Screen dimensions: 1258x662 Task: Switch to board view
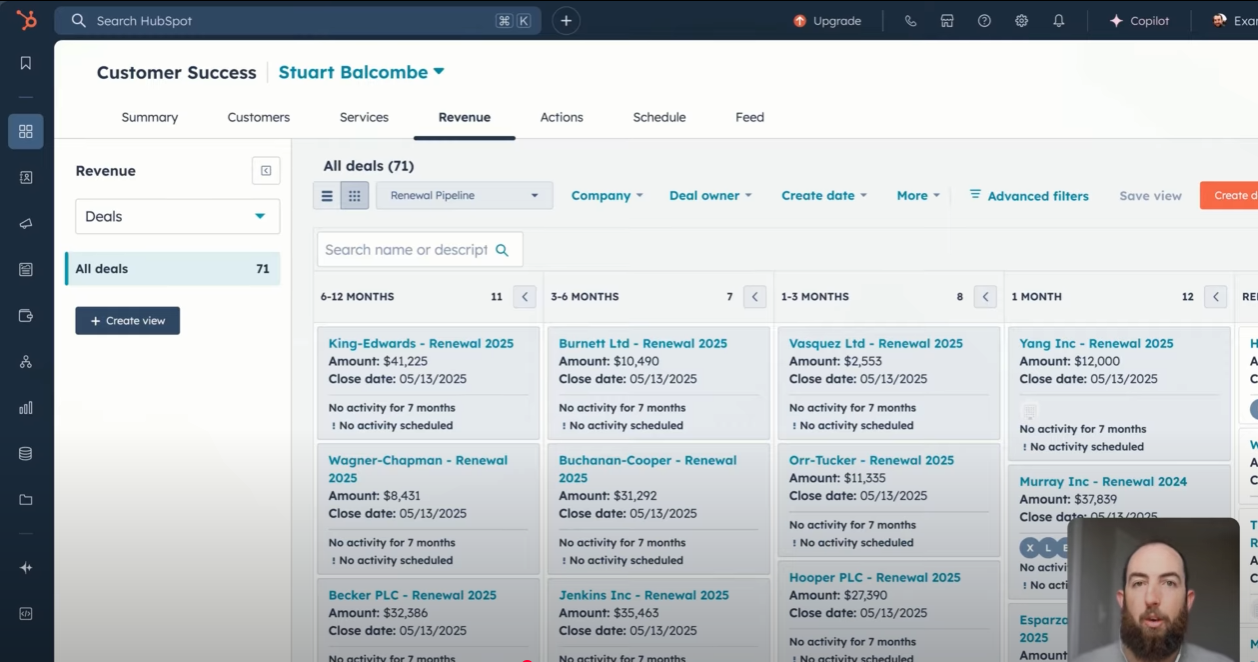click(355, 196)
